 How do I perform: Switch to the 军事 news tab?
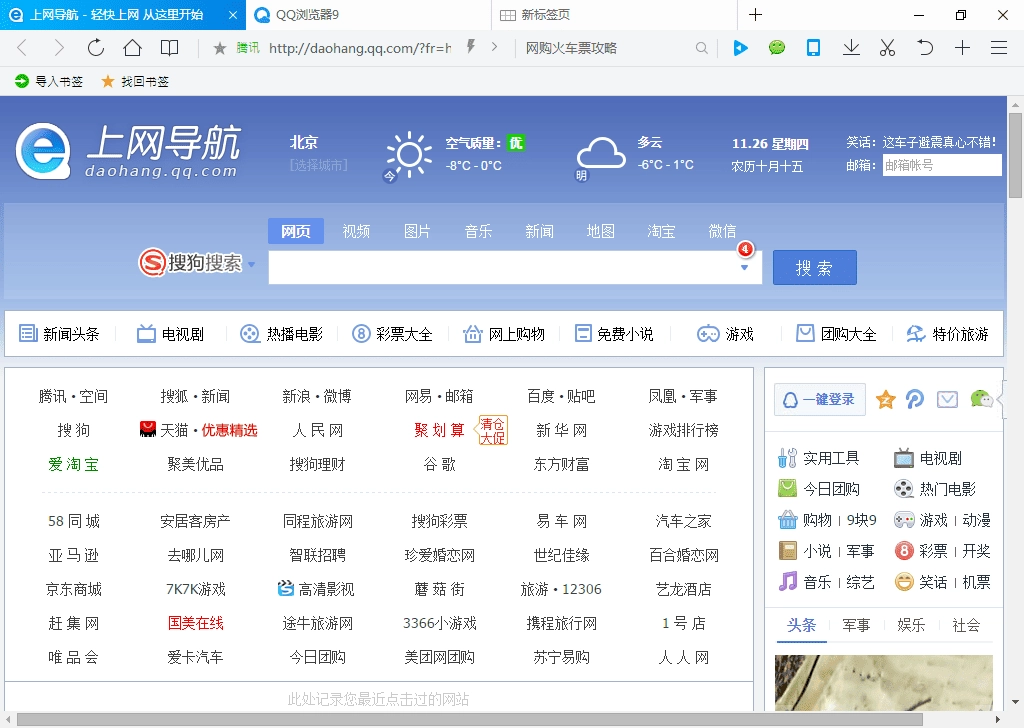click(x=856, y=625)
